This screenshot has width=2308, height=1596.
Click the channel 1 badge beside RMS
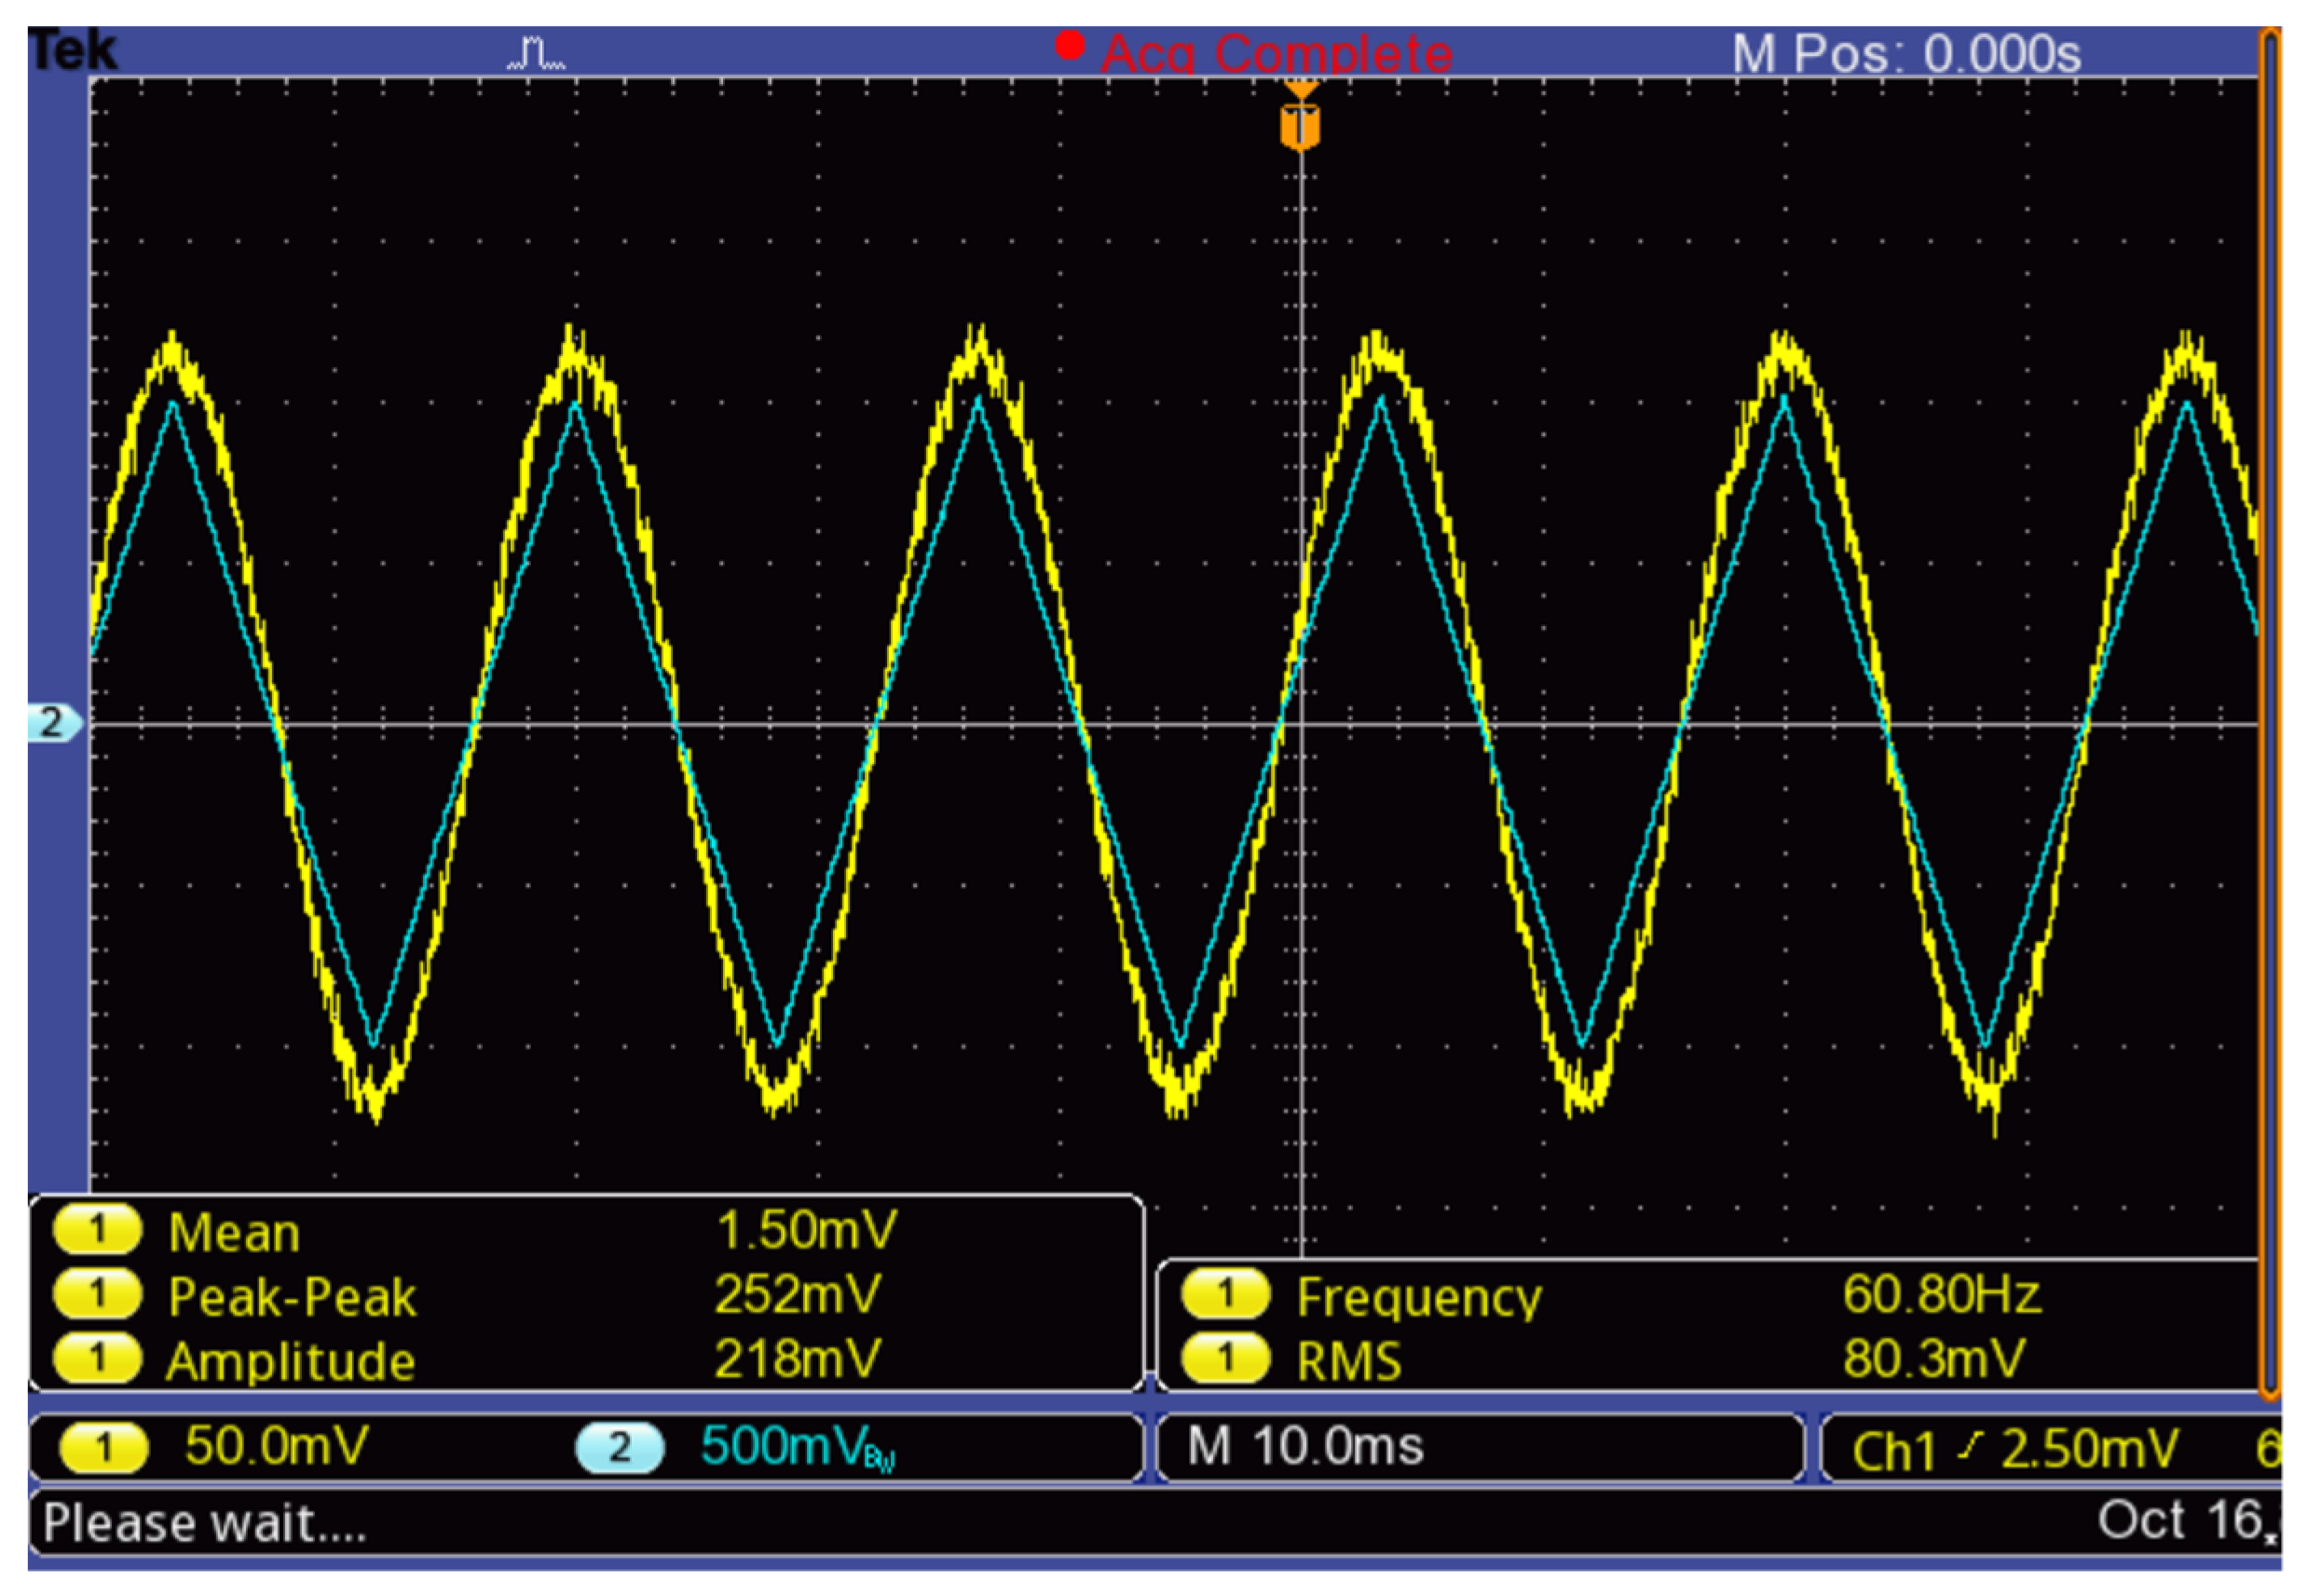pyautogui.click(x=1225, y=1359)
